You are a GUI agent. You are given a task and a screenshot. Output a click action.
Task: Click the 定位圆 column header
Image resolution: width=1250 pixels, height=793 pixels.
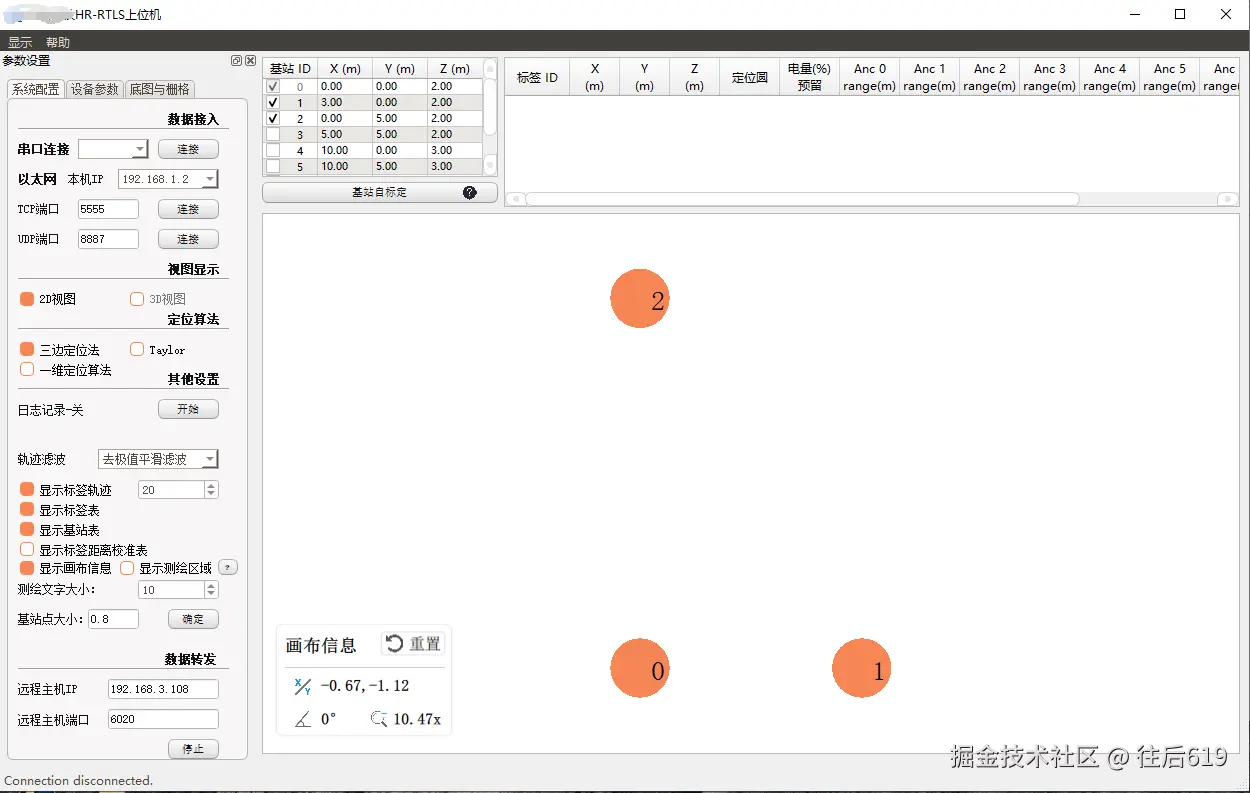(x=749, y=77)
